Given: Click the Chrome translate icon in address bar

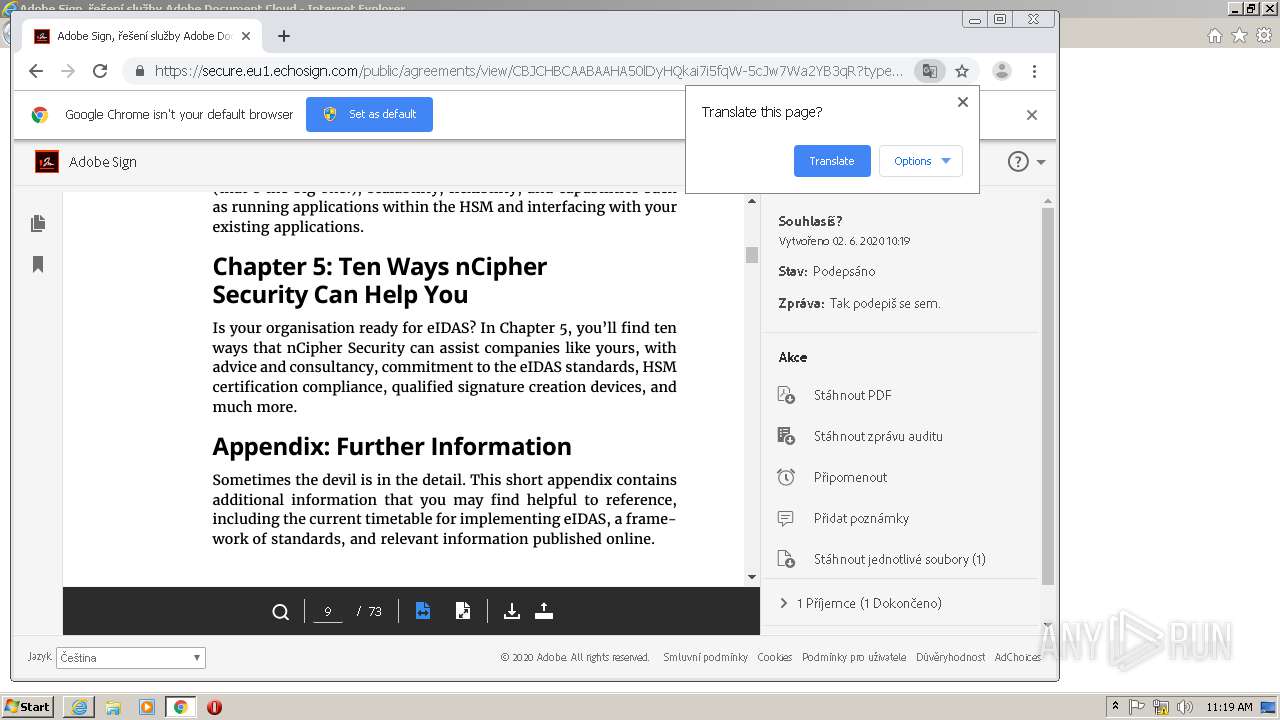Looking at the screenshot, I should pyautogui.click(x=930, y=71).
